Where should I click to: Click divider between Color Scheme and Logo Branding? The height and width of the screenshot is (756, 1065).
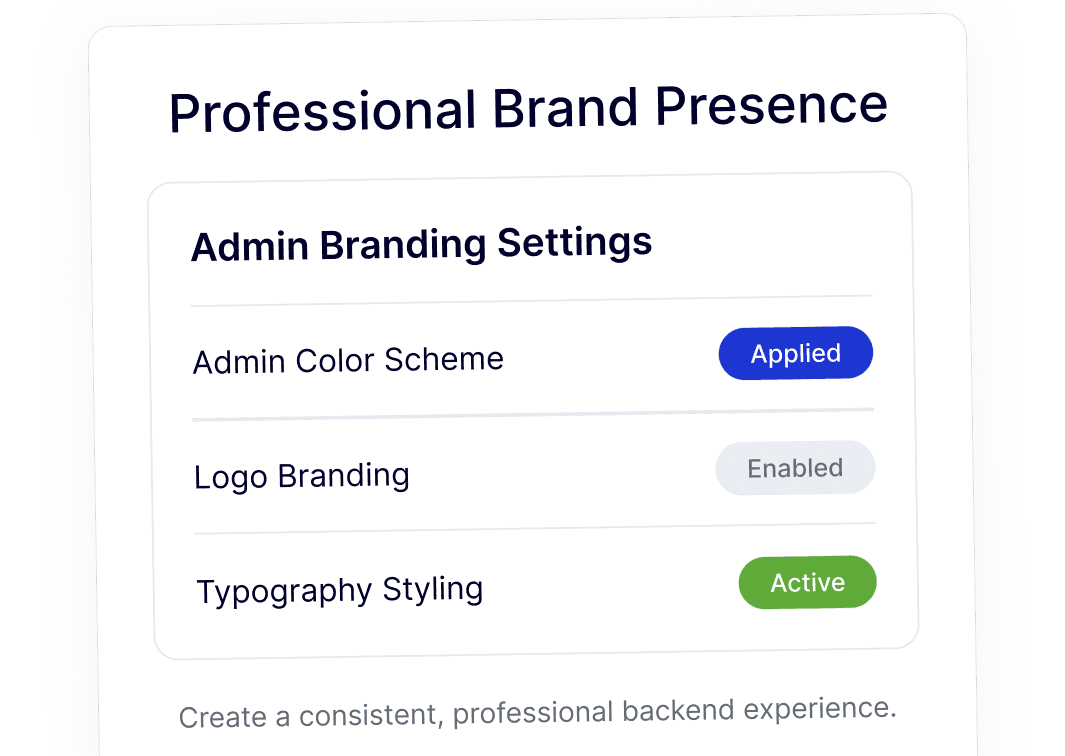(x=533, y=414)
